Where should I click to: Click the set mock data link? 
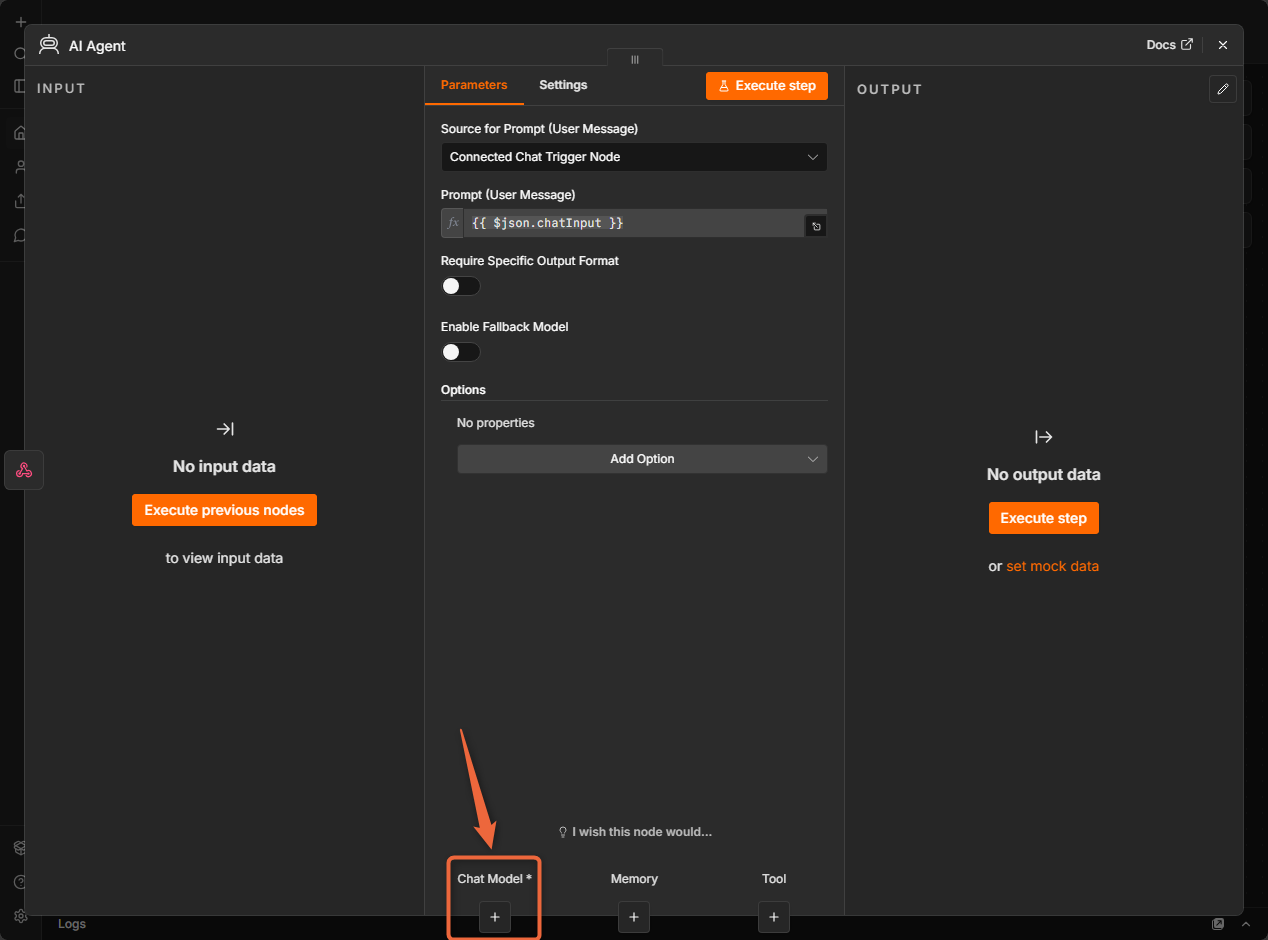[1052, 566]
